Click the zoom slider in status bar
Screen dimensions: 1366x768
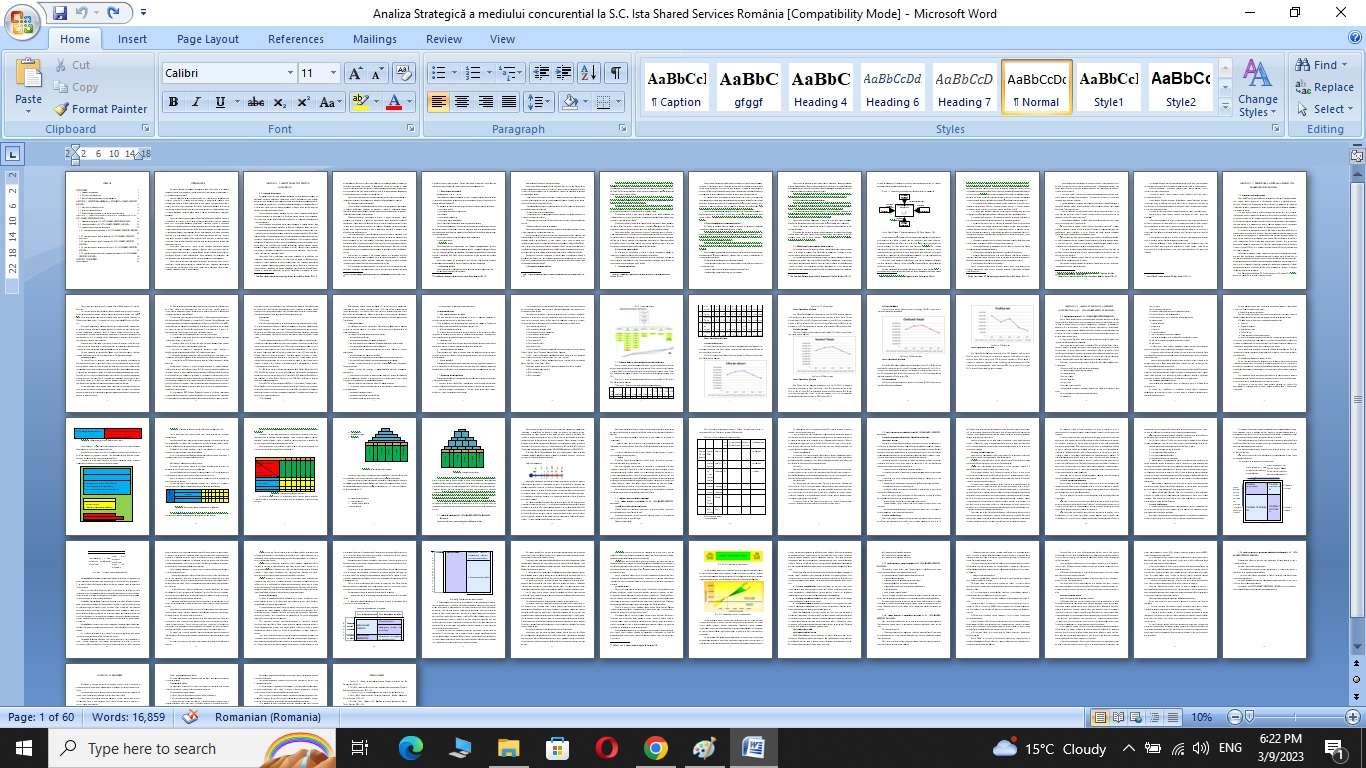point(1292,717)
